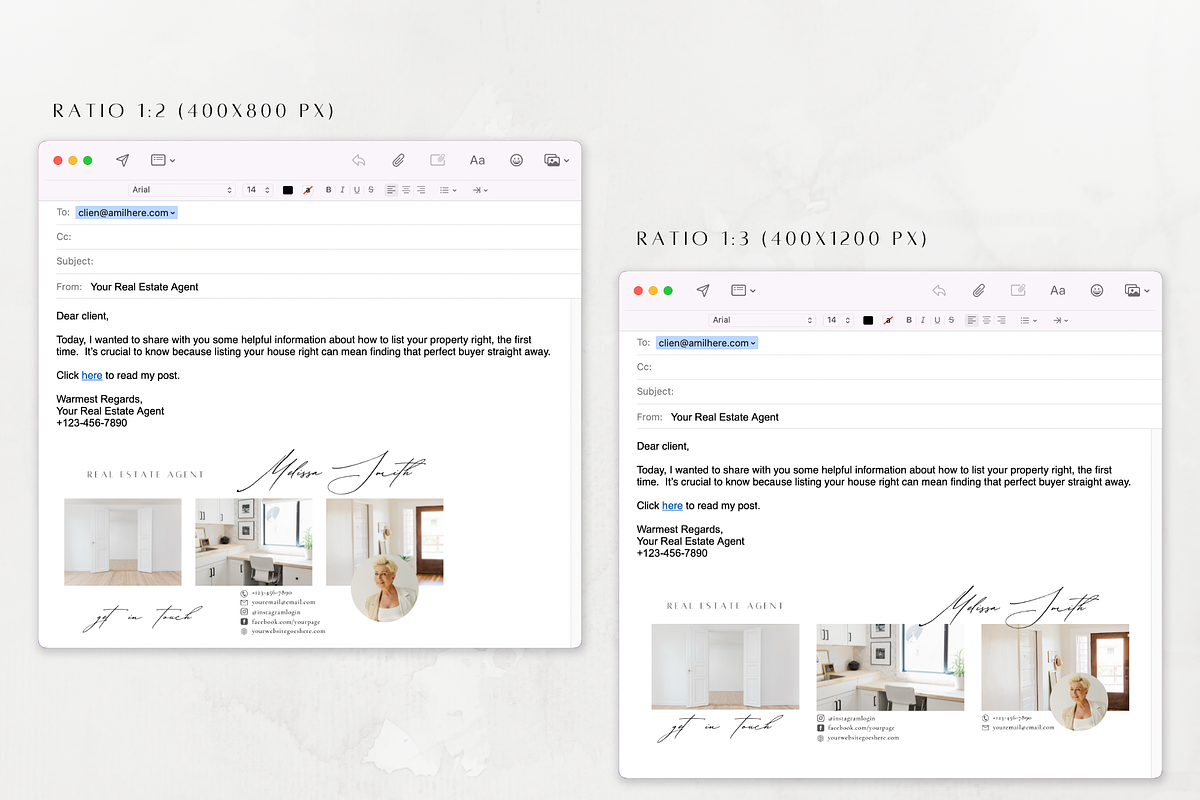
Task: Click @instagramlogin in 1:3 window signature
Action: pos(850,718)
